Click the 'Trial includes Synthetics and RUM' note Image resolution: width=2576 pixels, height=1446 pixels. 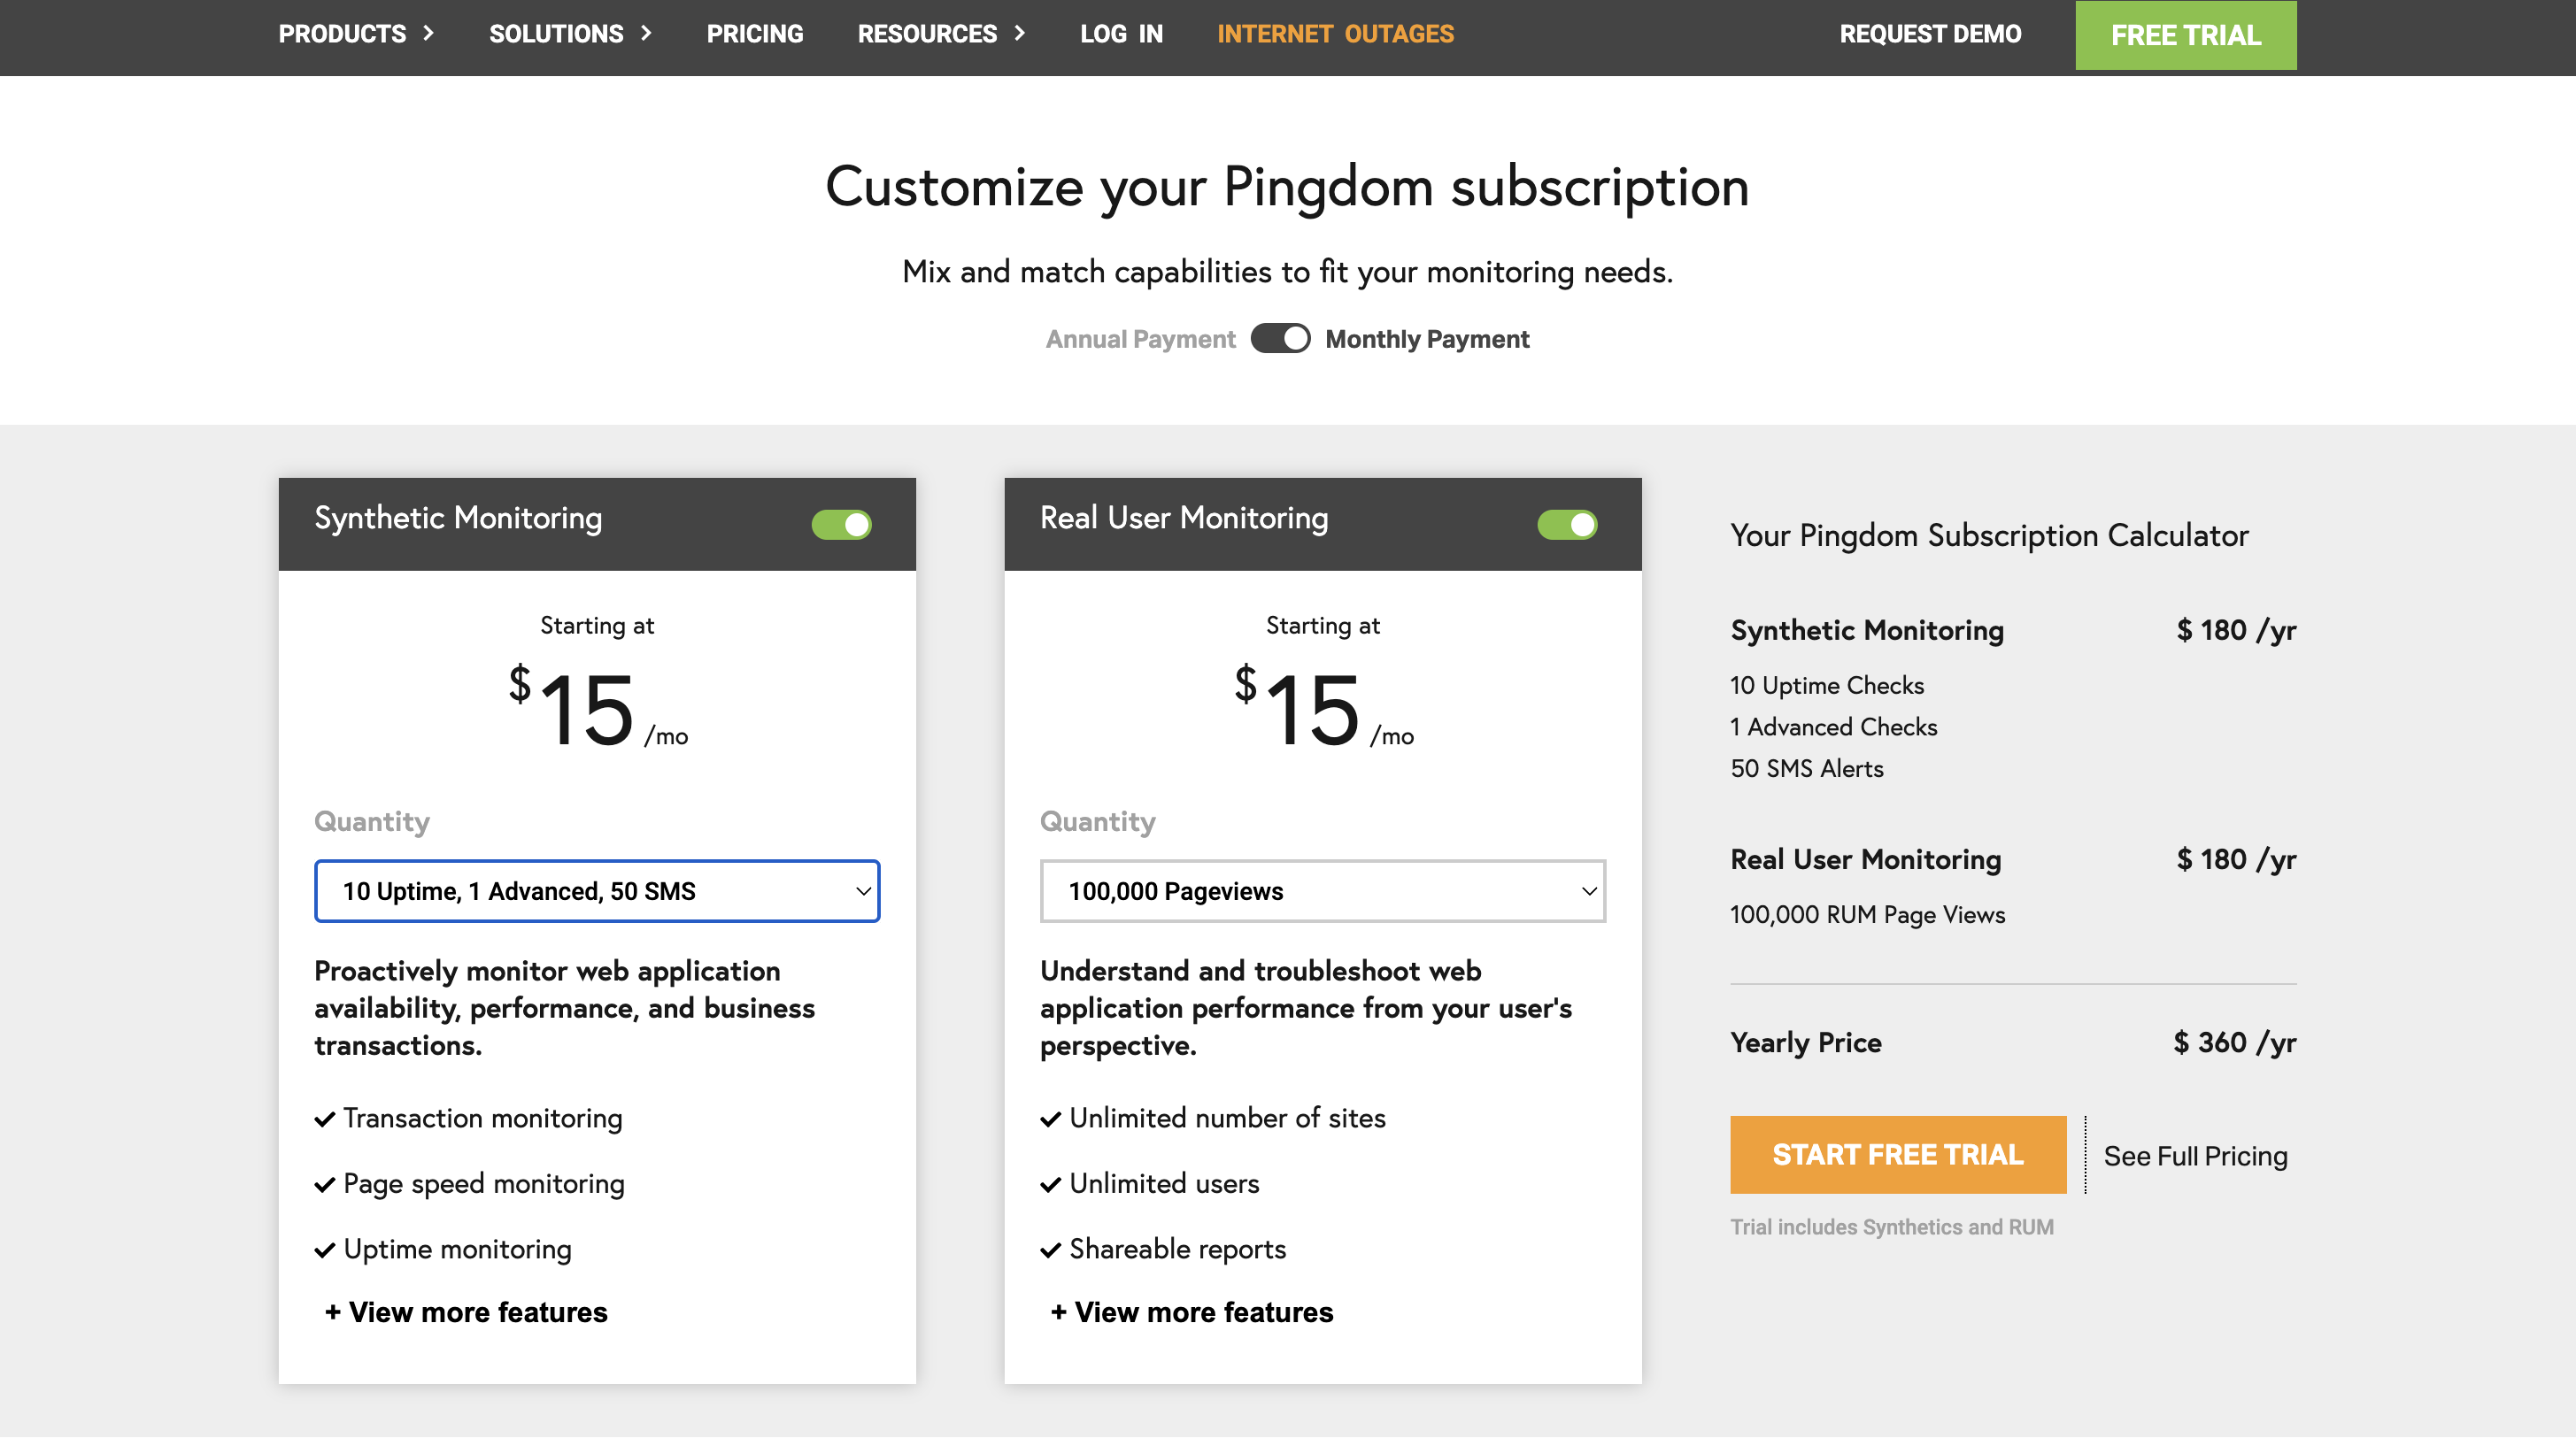tap(1891, 1227)
